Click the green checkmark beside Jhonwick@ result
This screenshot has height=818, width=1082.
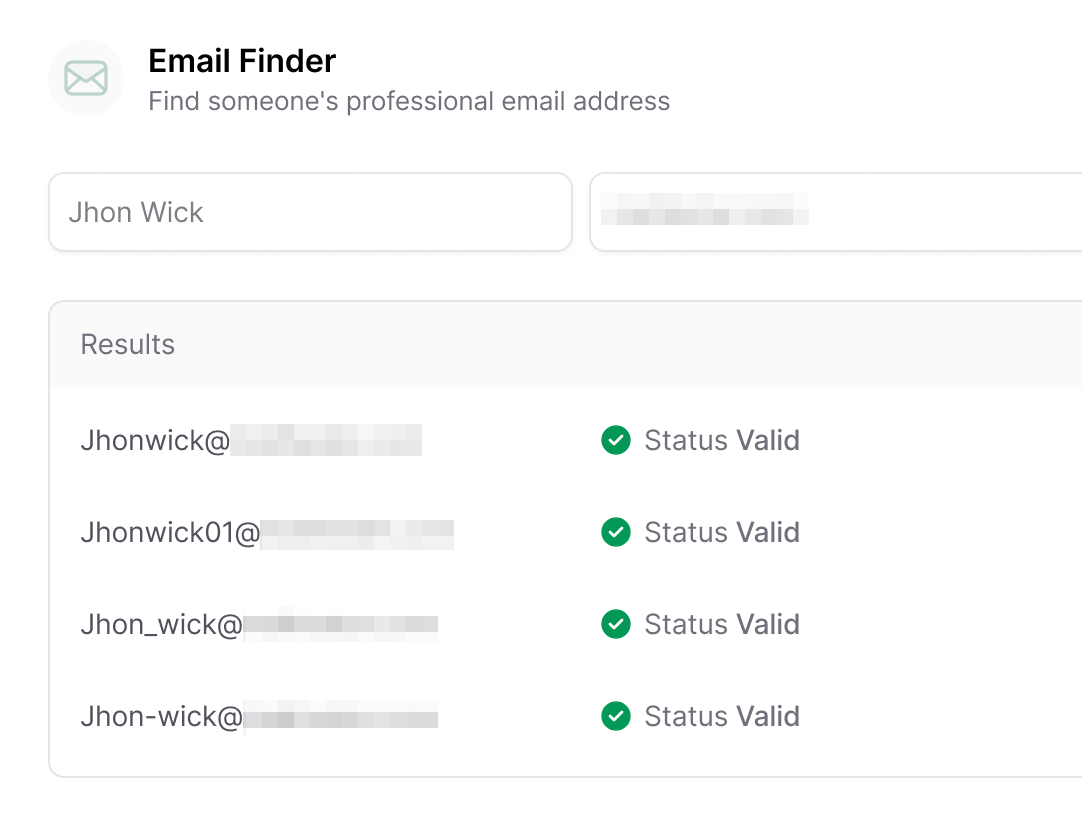click(x=616, y=440)
